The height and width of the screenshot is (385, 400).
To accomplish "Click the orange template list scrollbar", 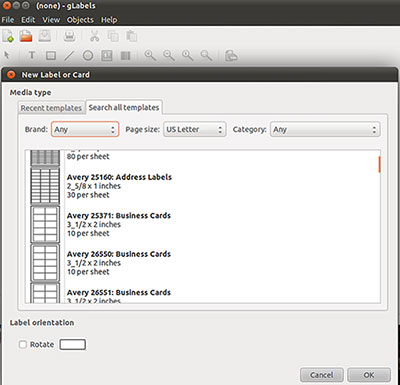I will (379, 164).
